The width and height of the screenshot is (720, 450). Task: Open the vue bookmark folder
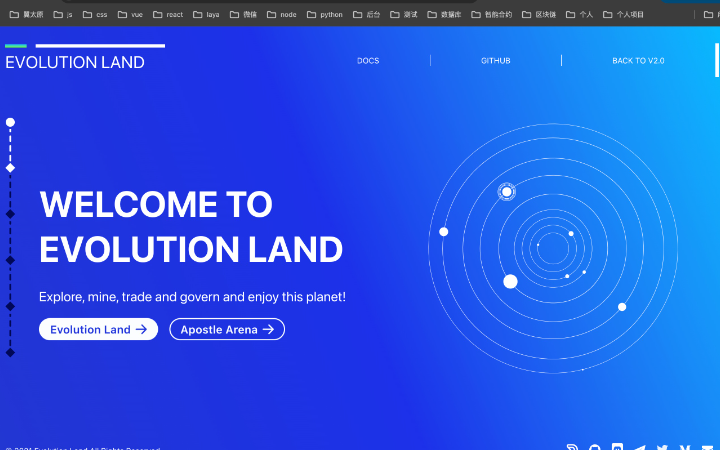click(x=130, y=15)
